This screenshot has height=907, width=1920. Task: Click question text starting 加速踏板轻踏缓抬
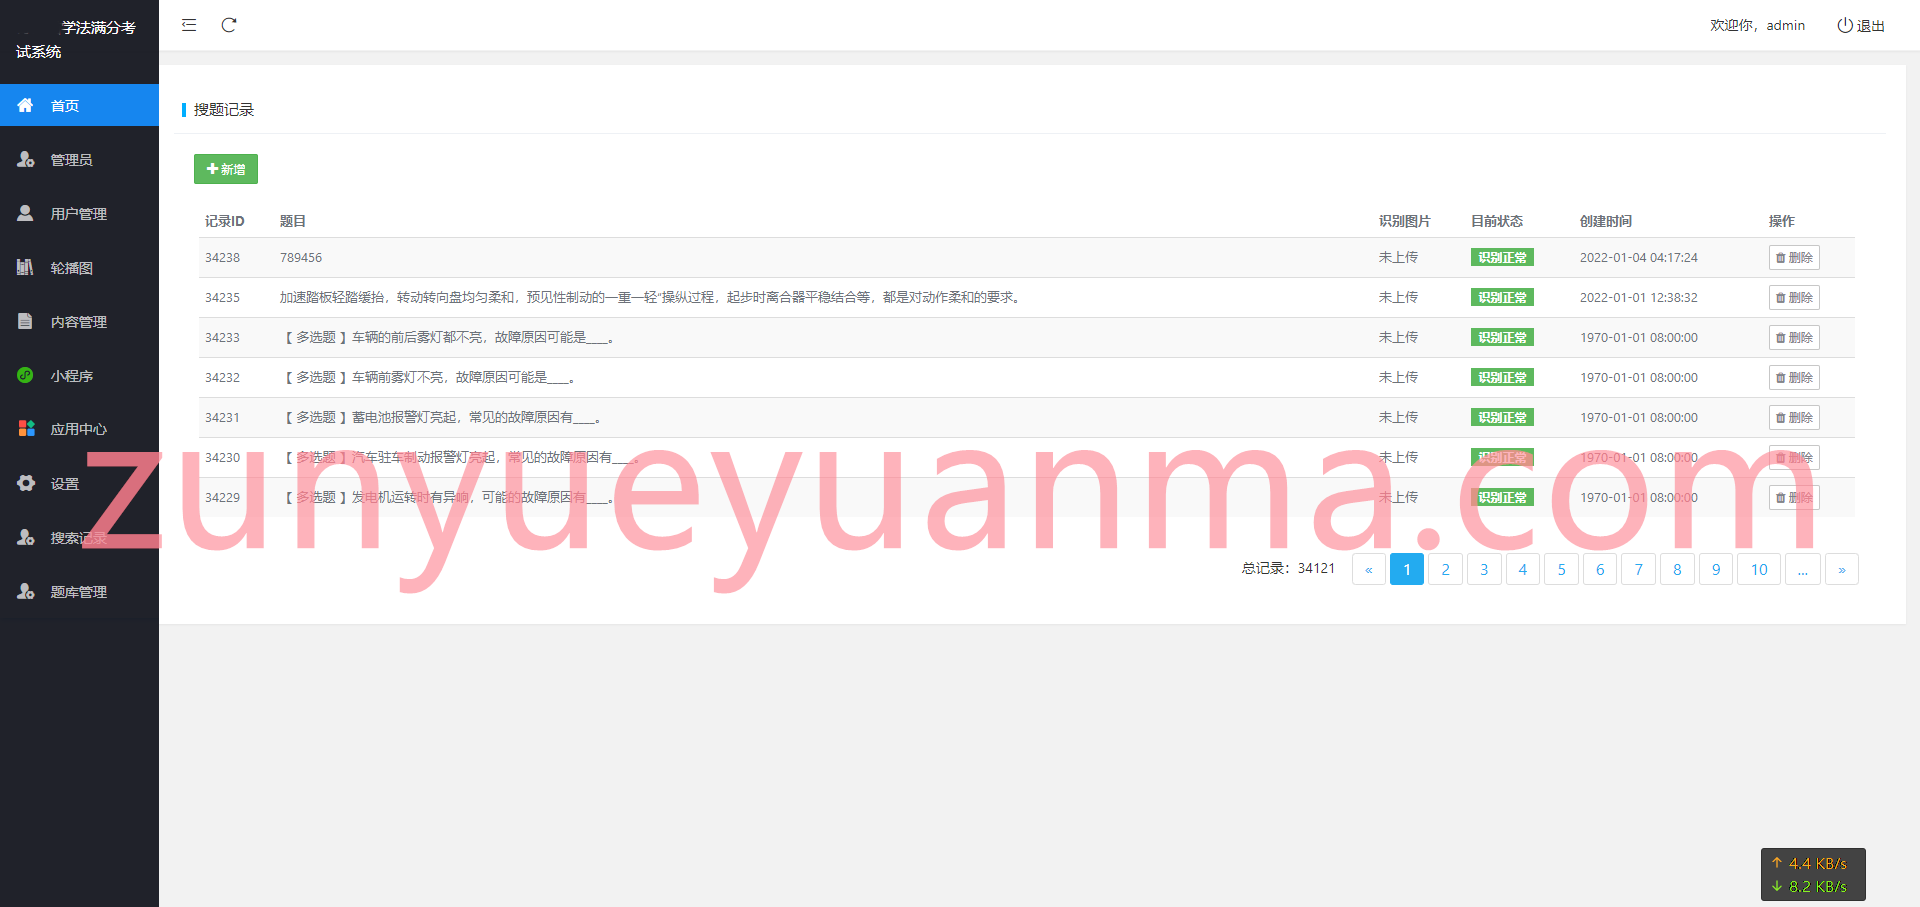click(x=651, y=297)
